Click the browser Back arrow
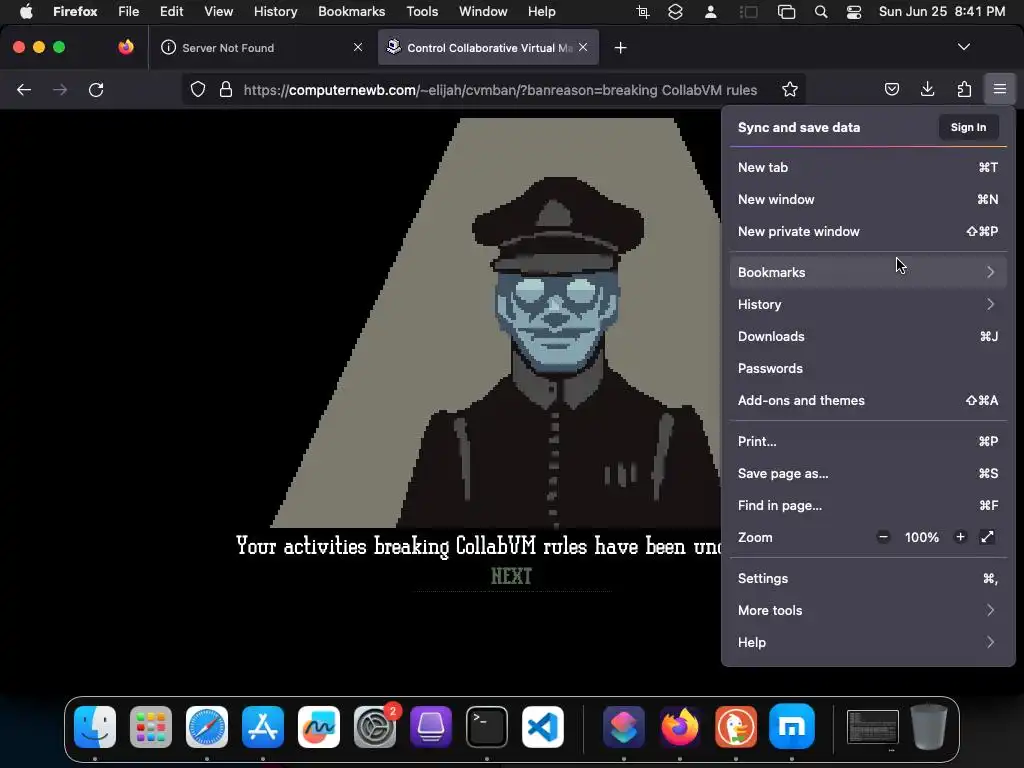1024x768 pixels. [24, 89]
